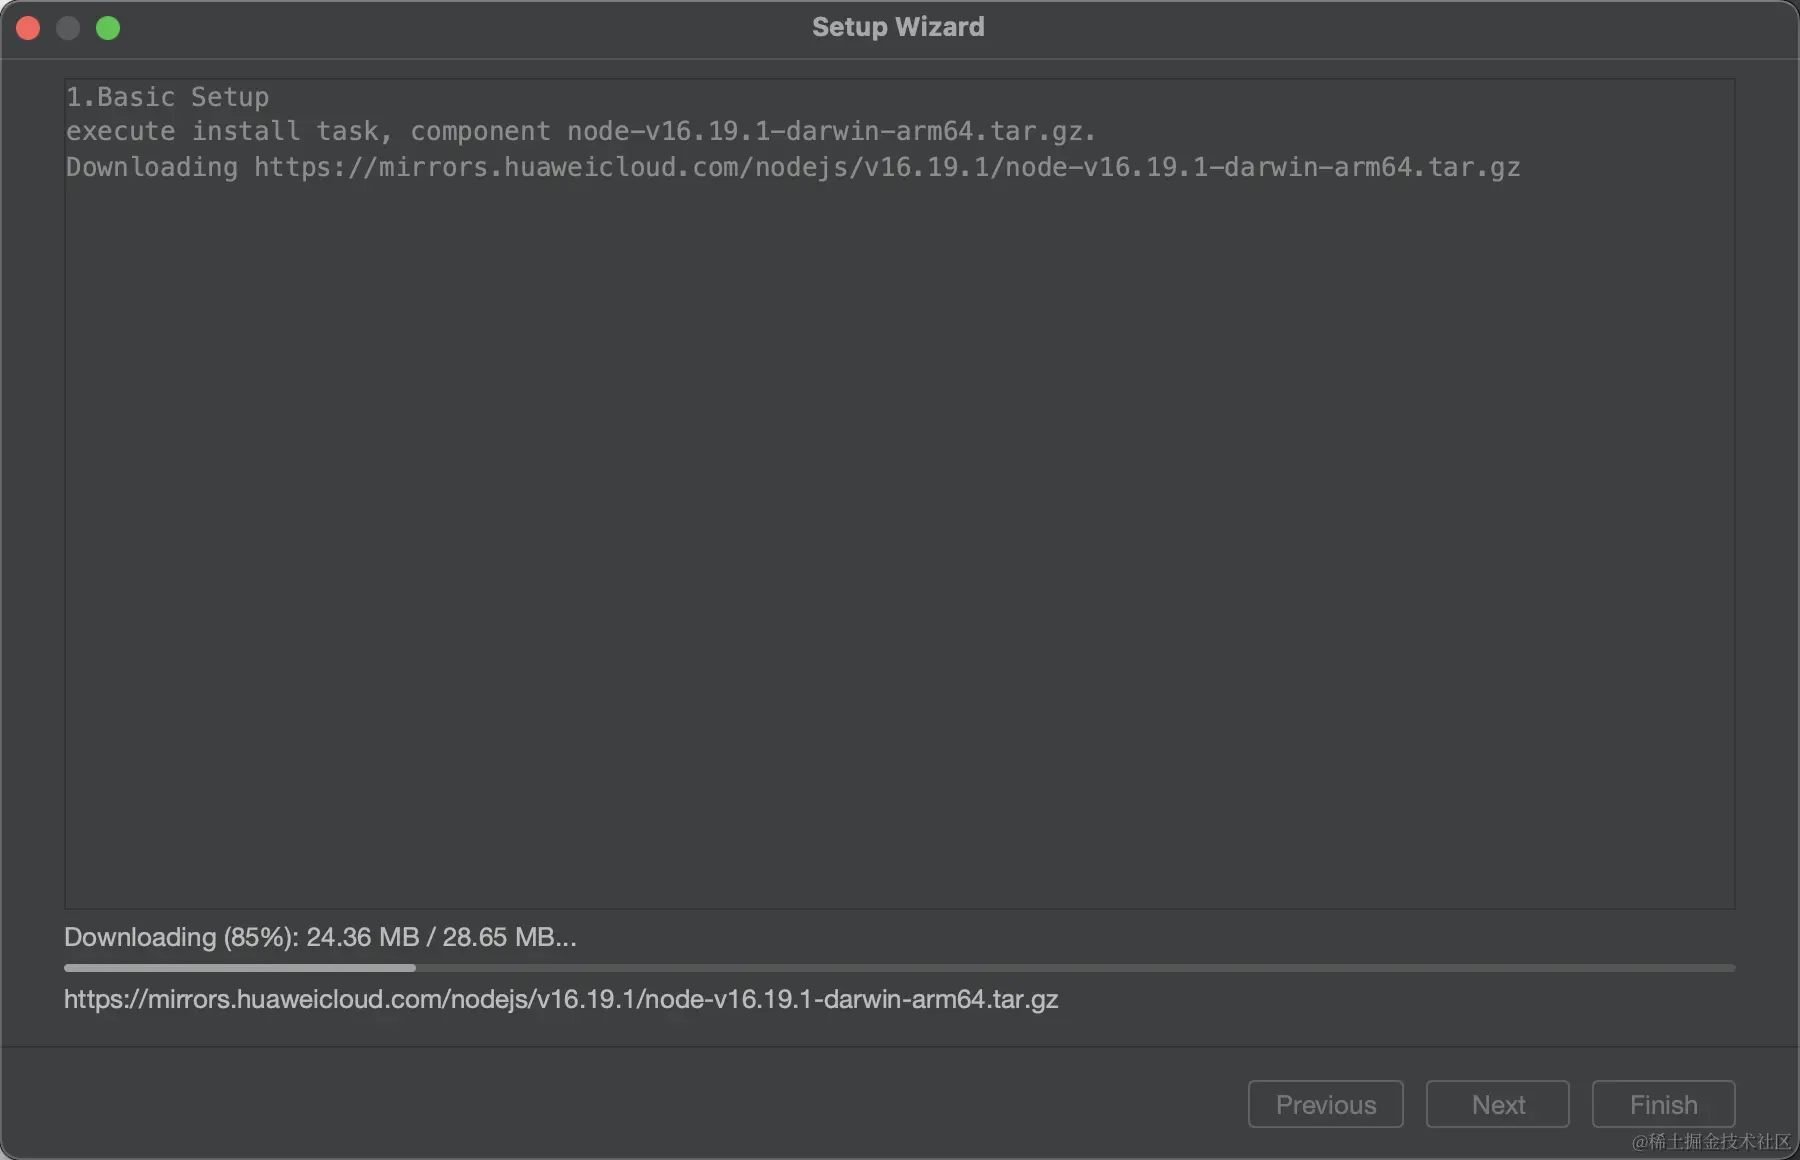Click the 'Downloading (85%)' status label

coord(181,937)
